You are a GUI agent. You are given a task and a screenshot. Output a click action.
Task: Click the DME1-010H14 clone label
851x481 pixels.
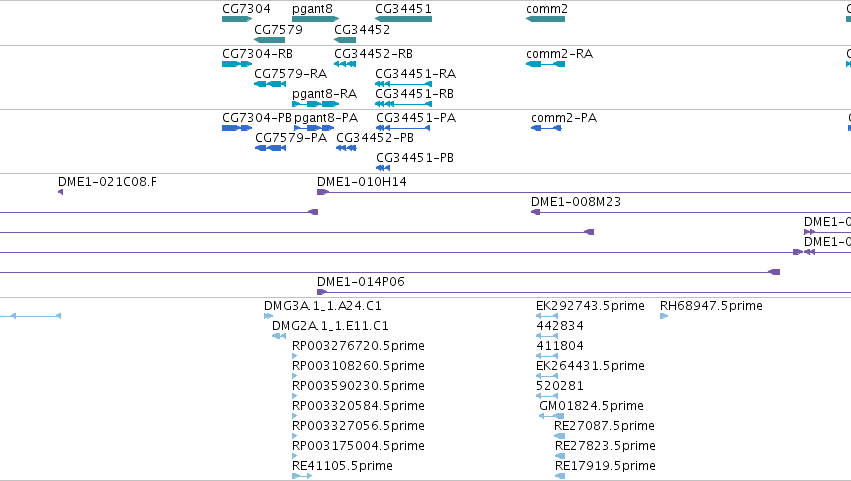click(x=361, y=182)
